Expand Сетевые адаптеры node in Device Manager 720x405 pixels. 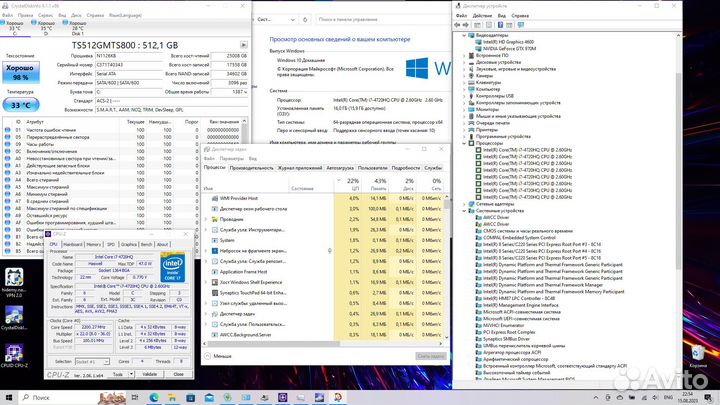click(x=464, y=204)
